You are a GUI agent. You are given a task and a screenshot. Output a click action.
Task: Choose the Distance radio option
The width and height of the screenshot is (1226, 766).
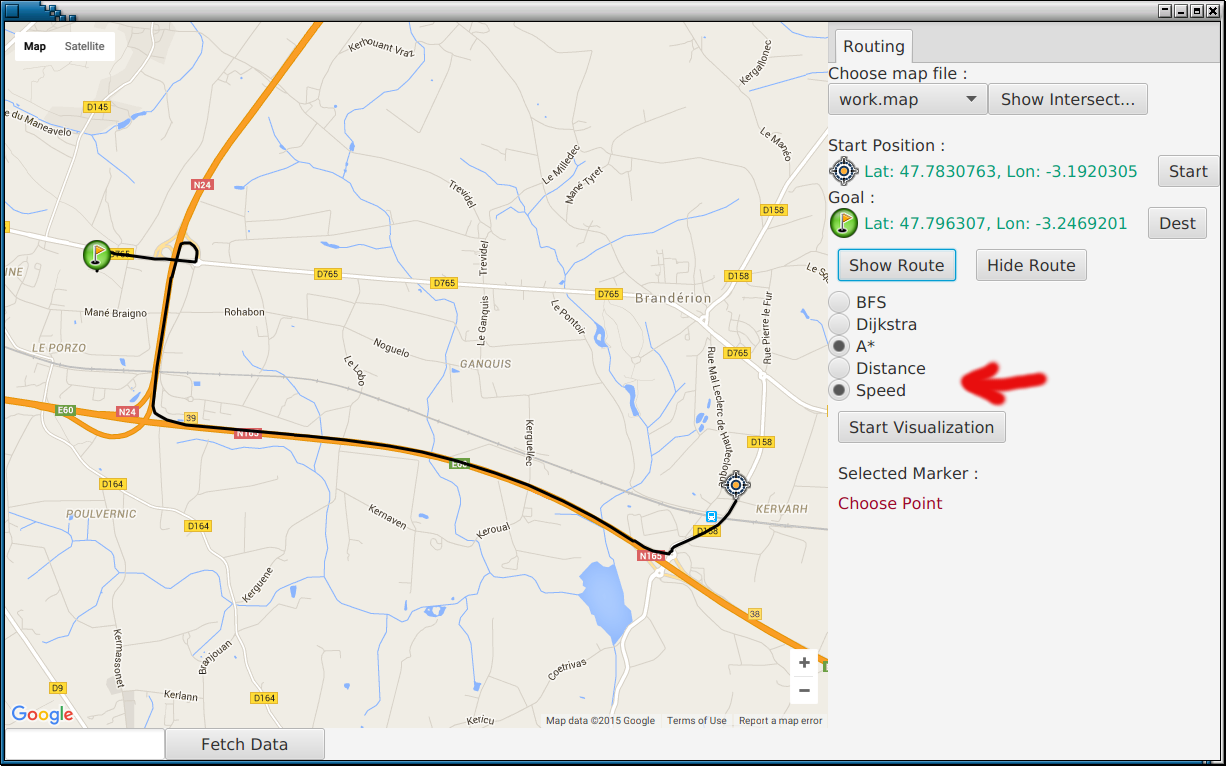coord(839,368)
